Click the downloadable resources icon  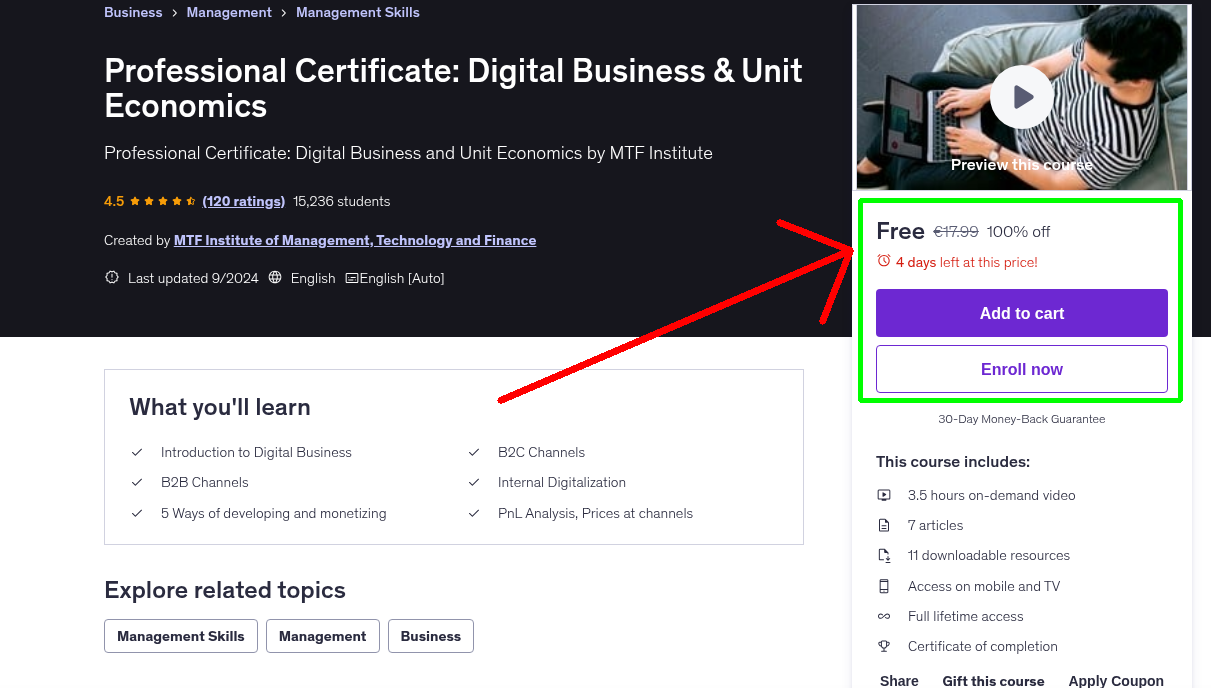[x=884, y=555]
